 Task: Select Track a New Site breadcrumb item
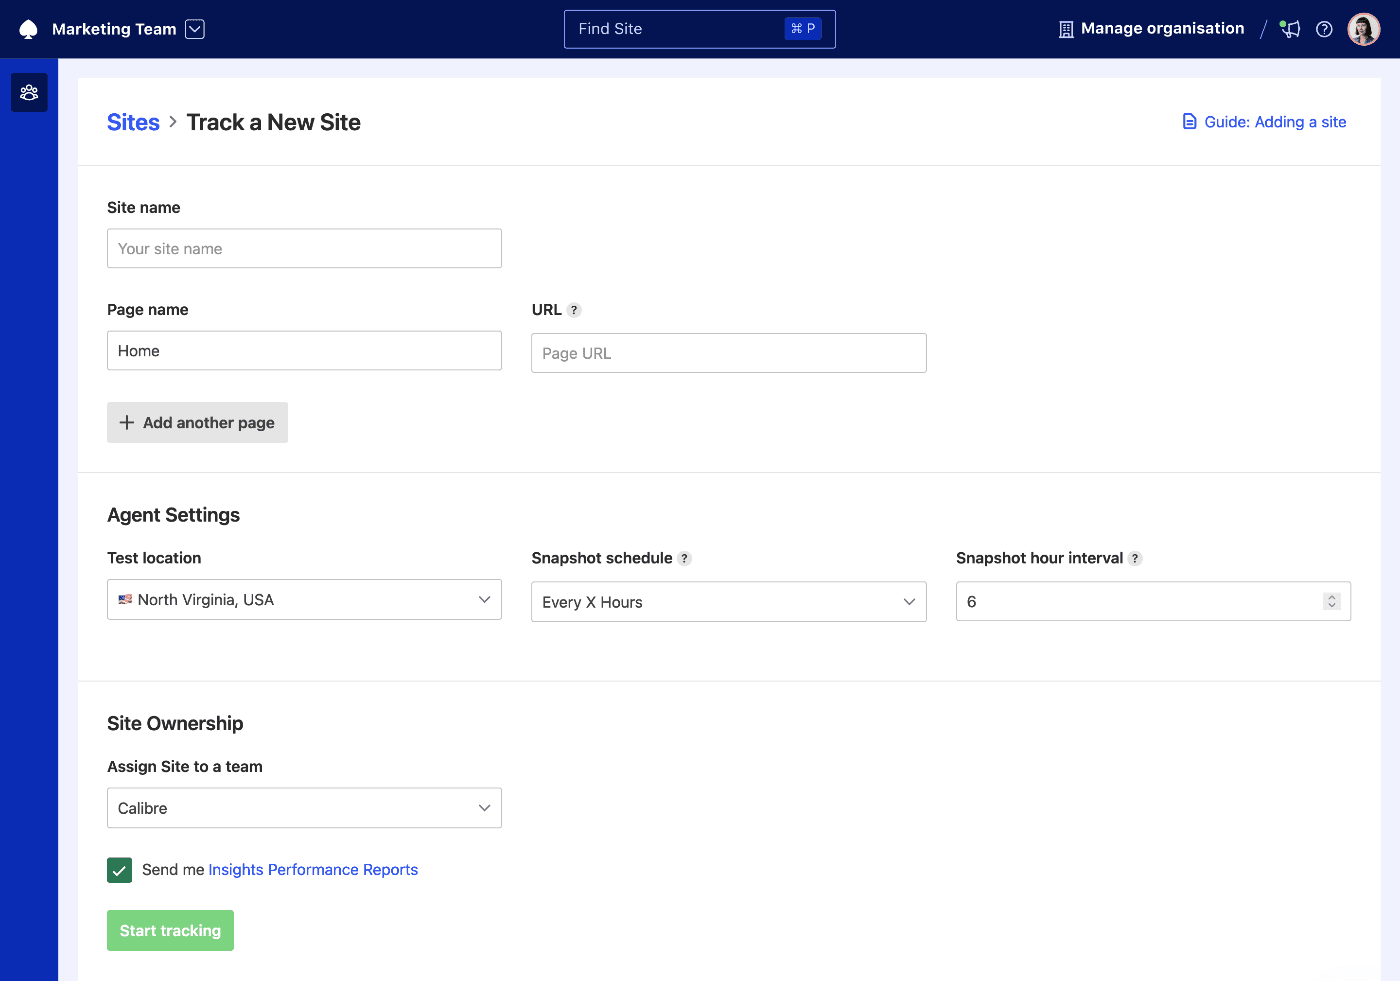(273, 122)
